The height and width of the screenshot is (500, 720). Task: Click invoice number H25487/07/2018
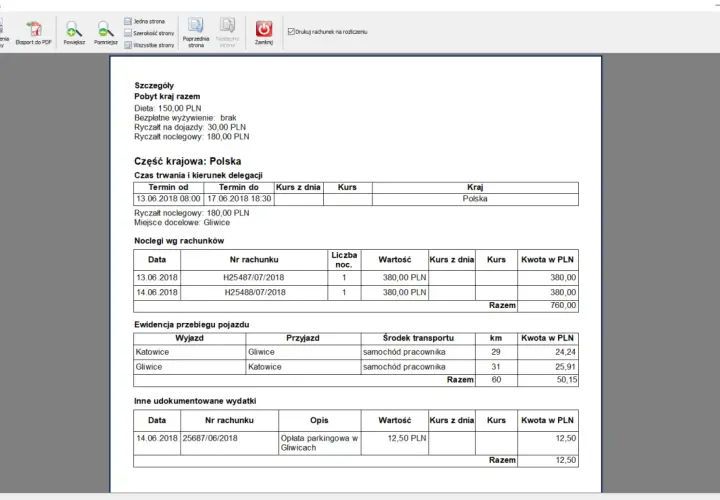coord(254,278)
